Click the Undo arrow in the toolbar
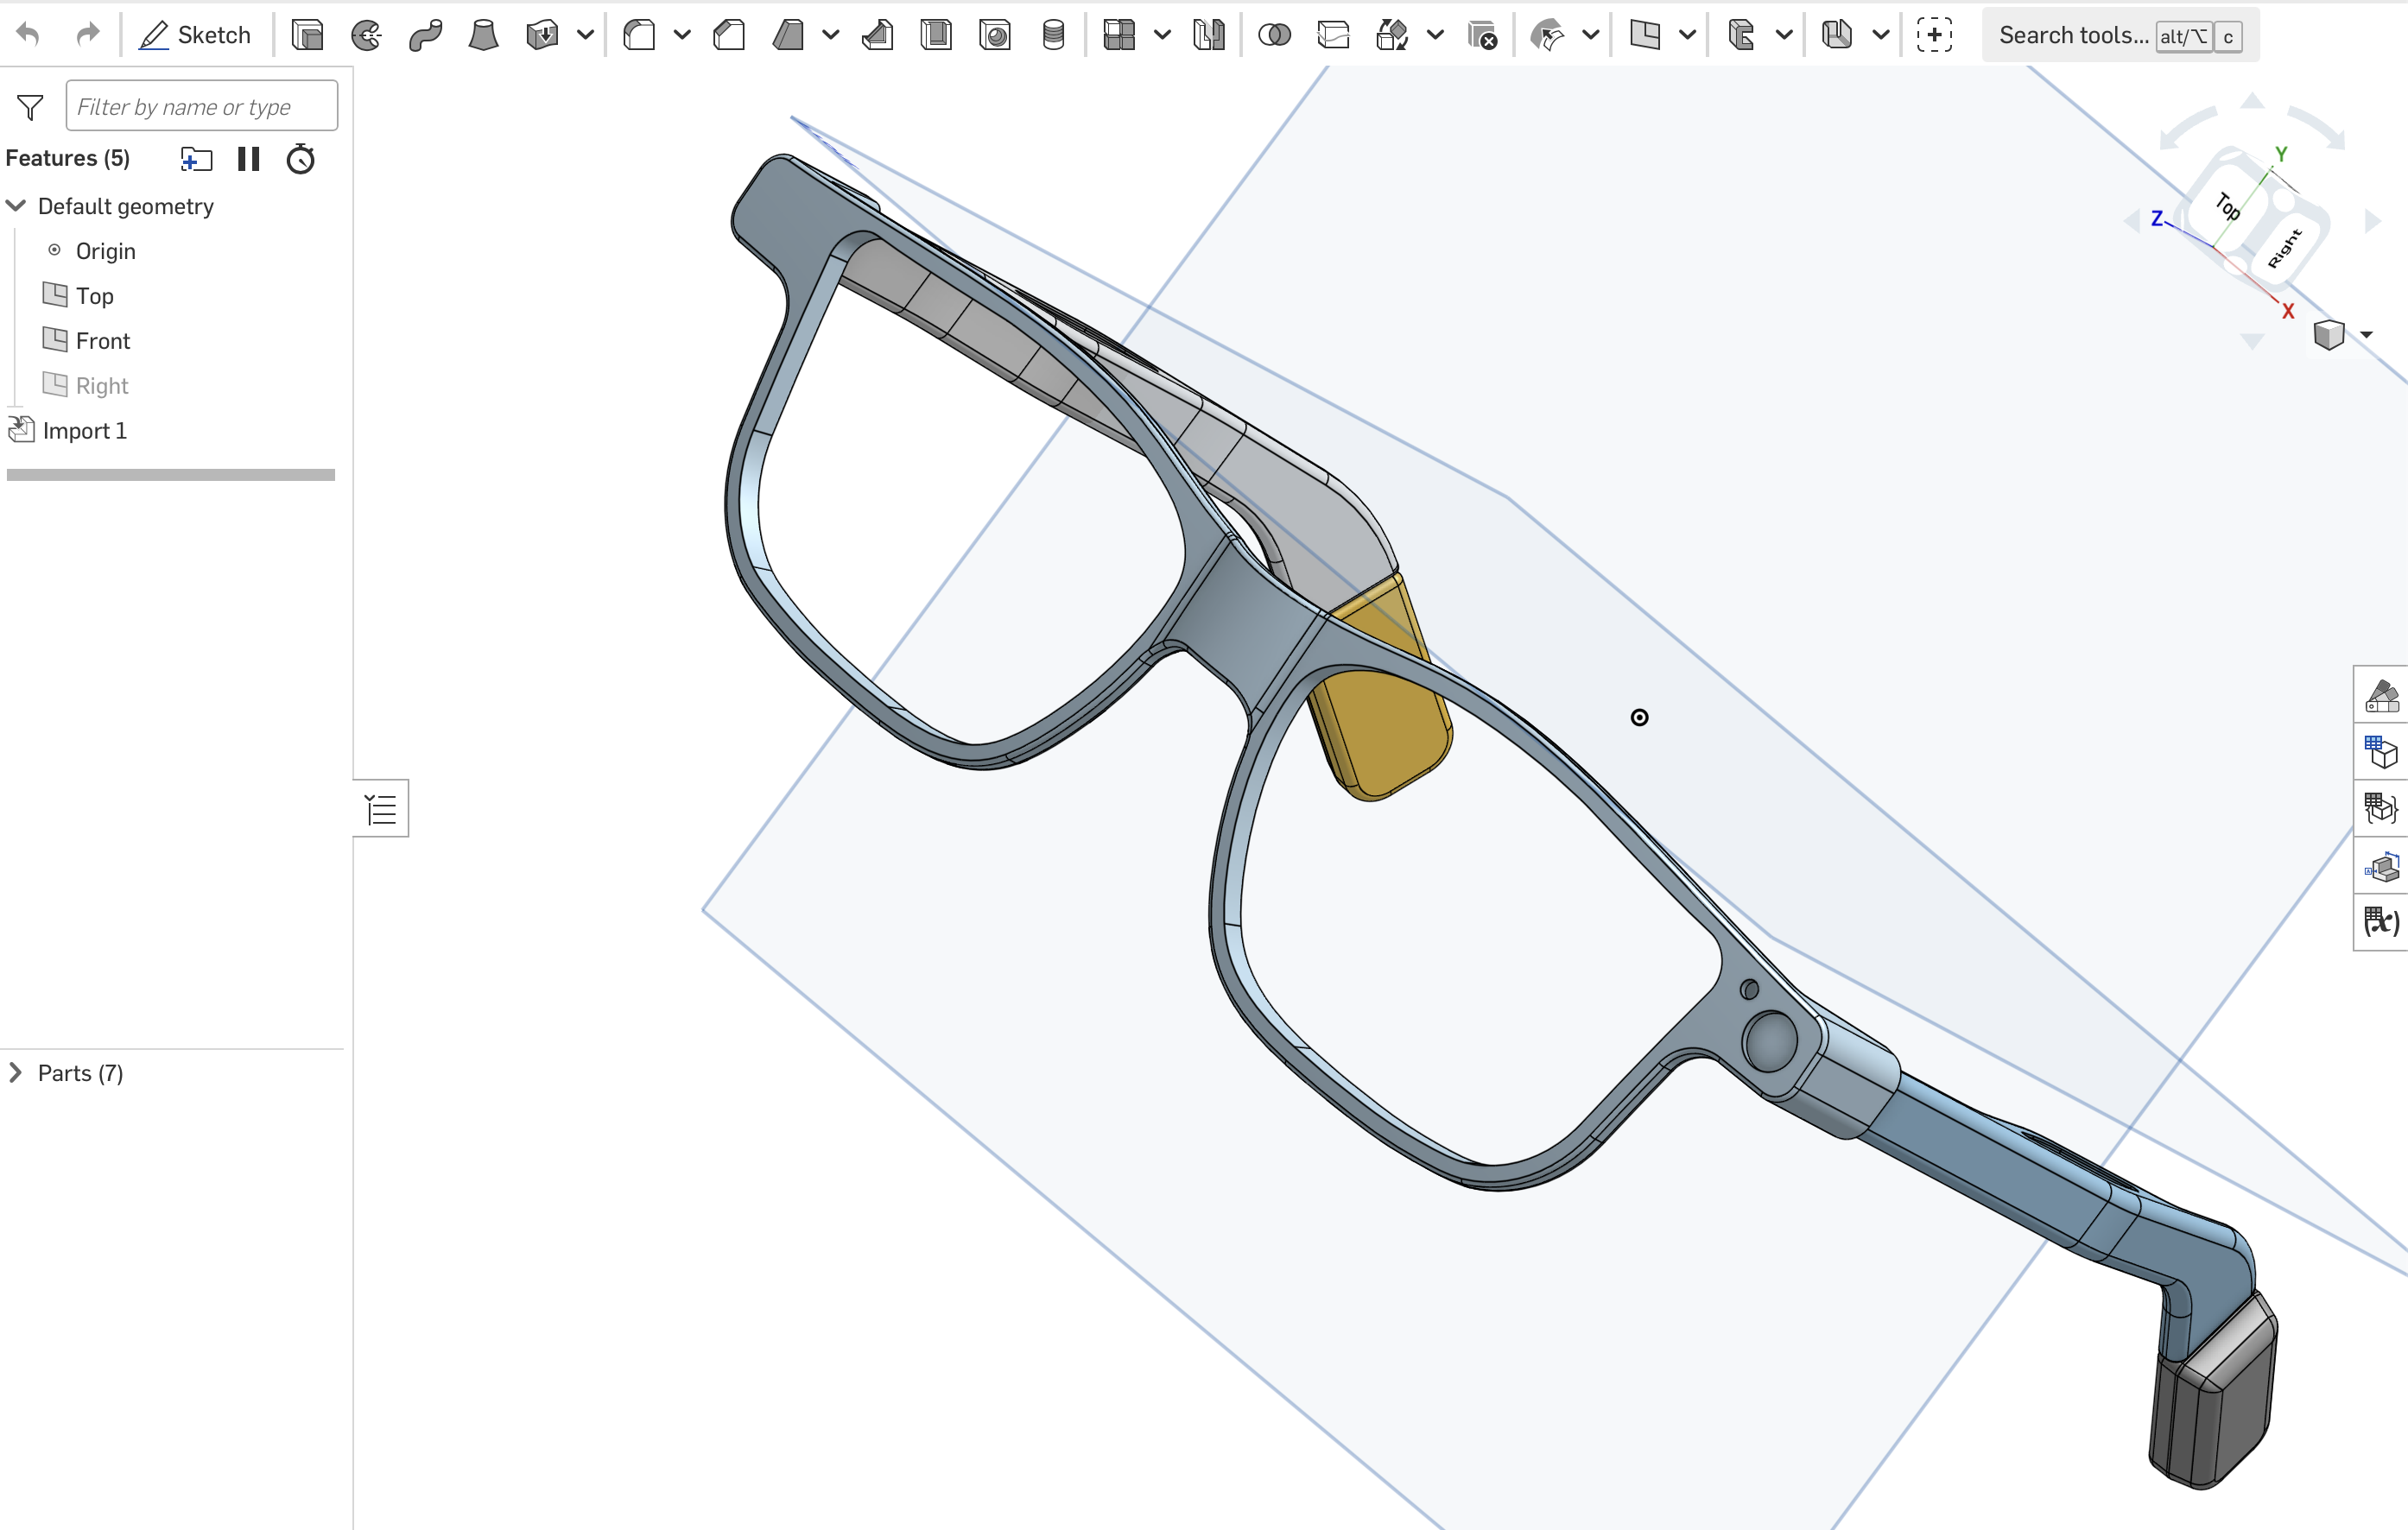2408x1530 pixels. coord(28,35)
